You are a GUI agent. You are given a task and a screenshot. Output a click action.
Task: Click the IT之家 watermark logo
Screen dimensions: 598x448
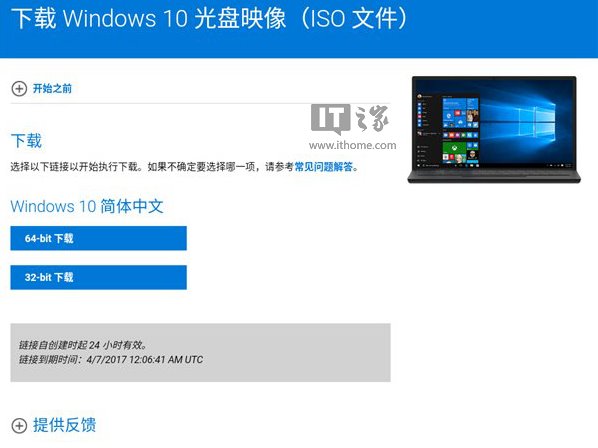click(x=350, y=119)
